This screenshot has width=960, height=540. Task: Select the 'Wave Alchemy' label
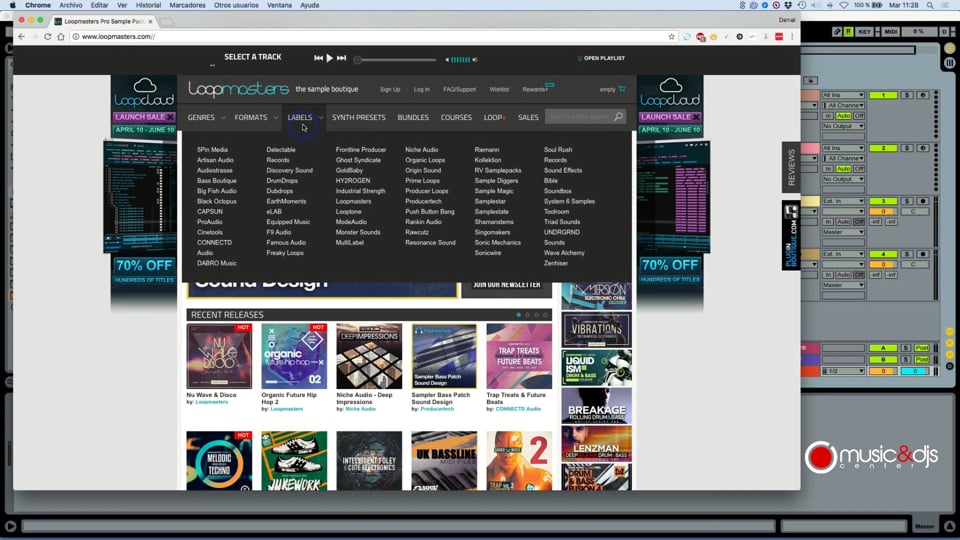click(564, 253)
